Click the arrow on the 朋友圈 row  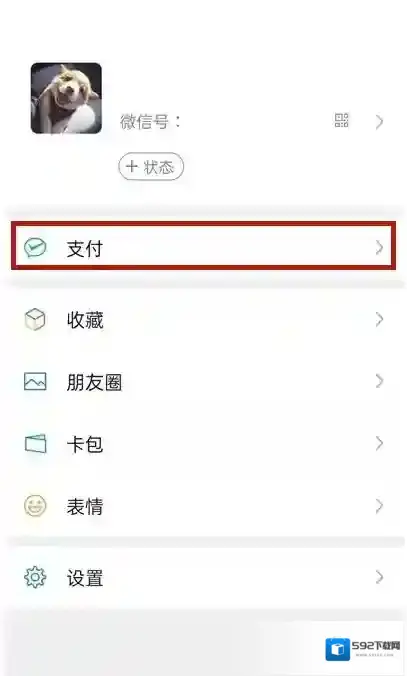click(379, 381)
